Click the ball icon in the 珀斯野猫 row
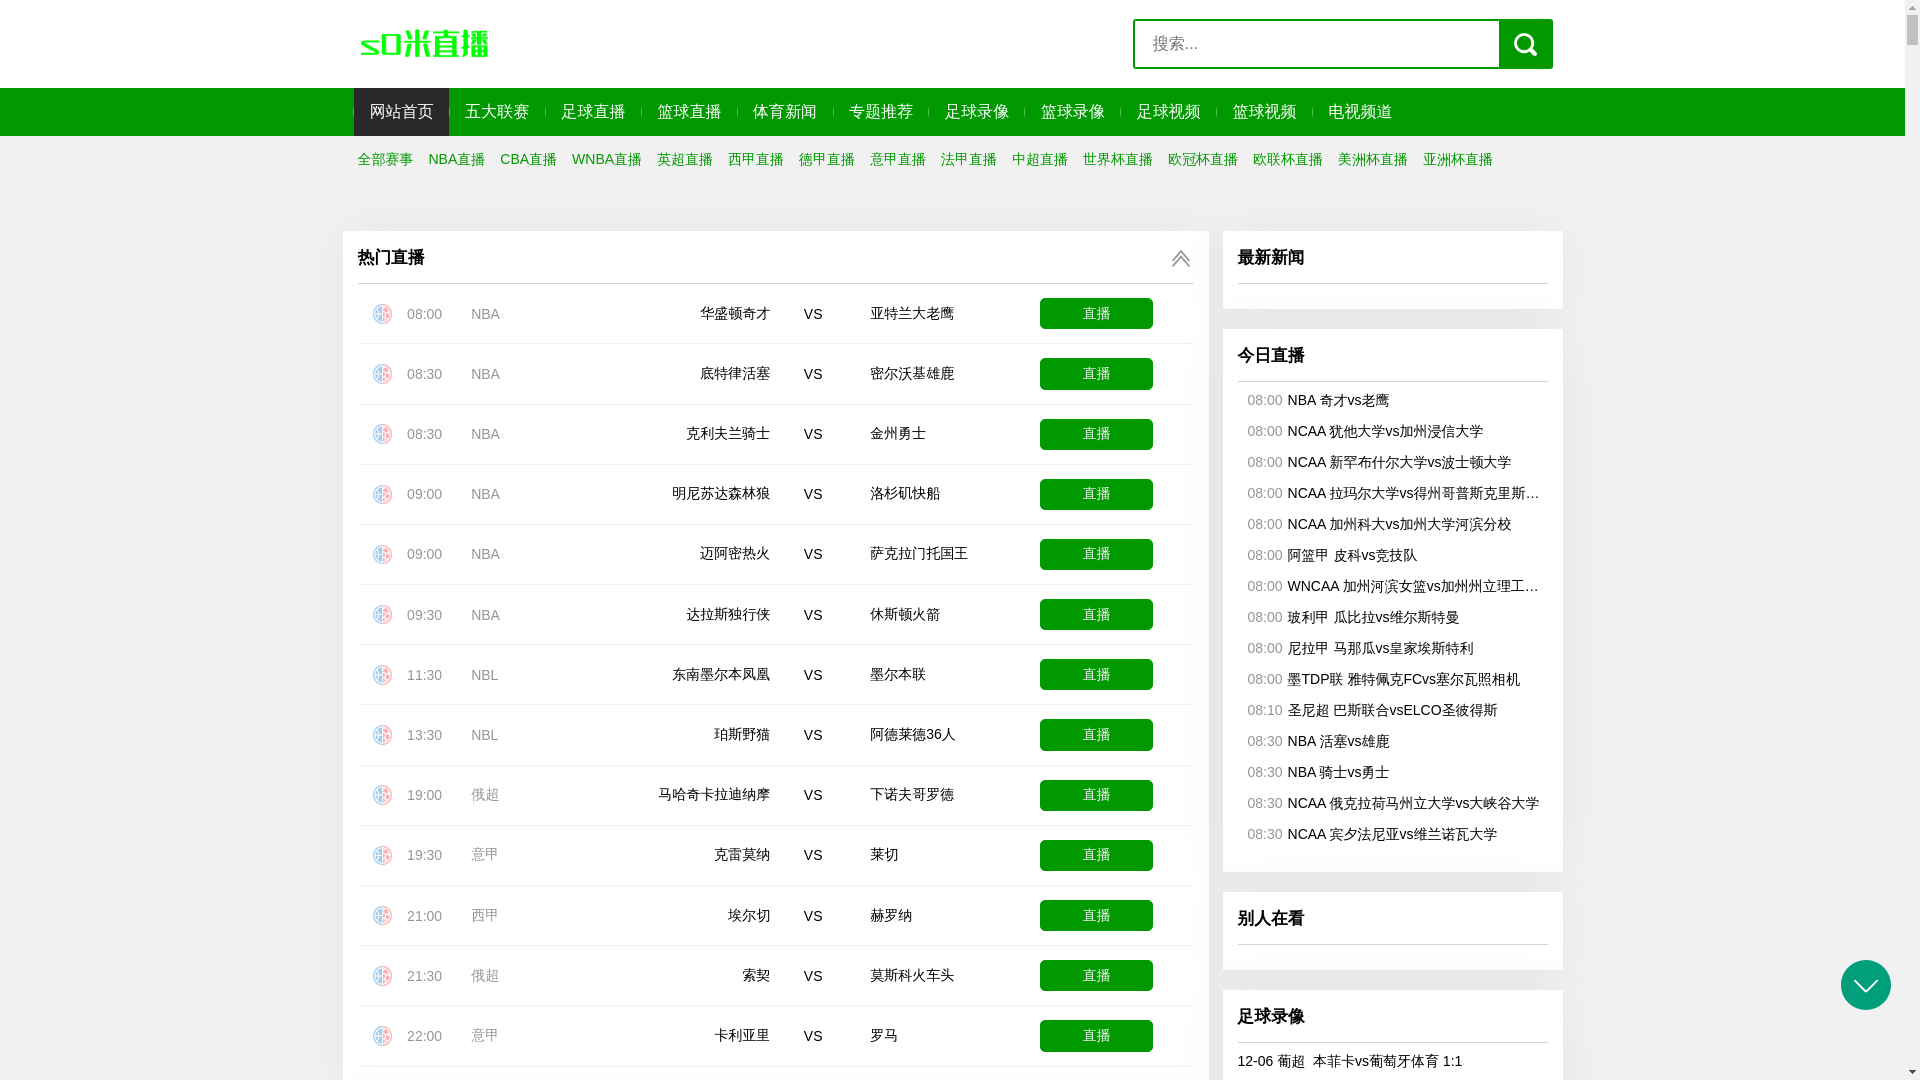The image size is (1920, 1080). click(x=382, y=735)
